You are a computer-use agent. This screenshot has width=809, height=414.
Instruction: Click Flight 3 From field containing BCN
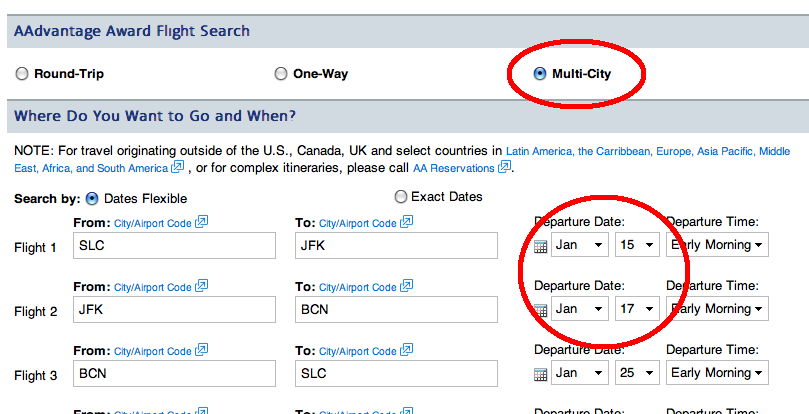tap(174, 373)
